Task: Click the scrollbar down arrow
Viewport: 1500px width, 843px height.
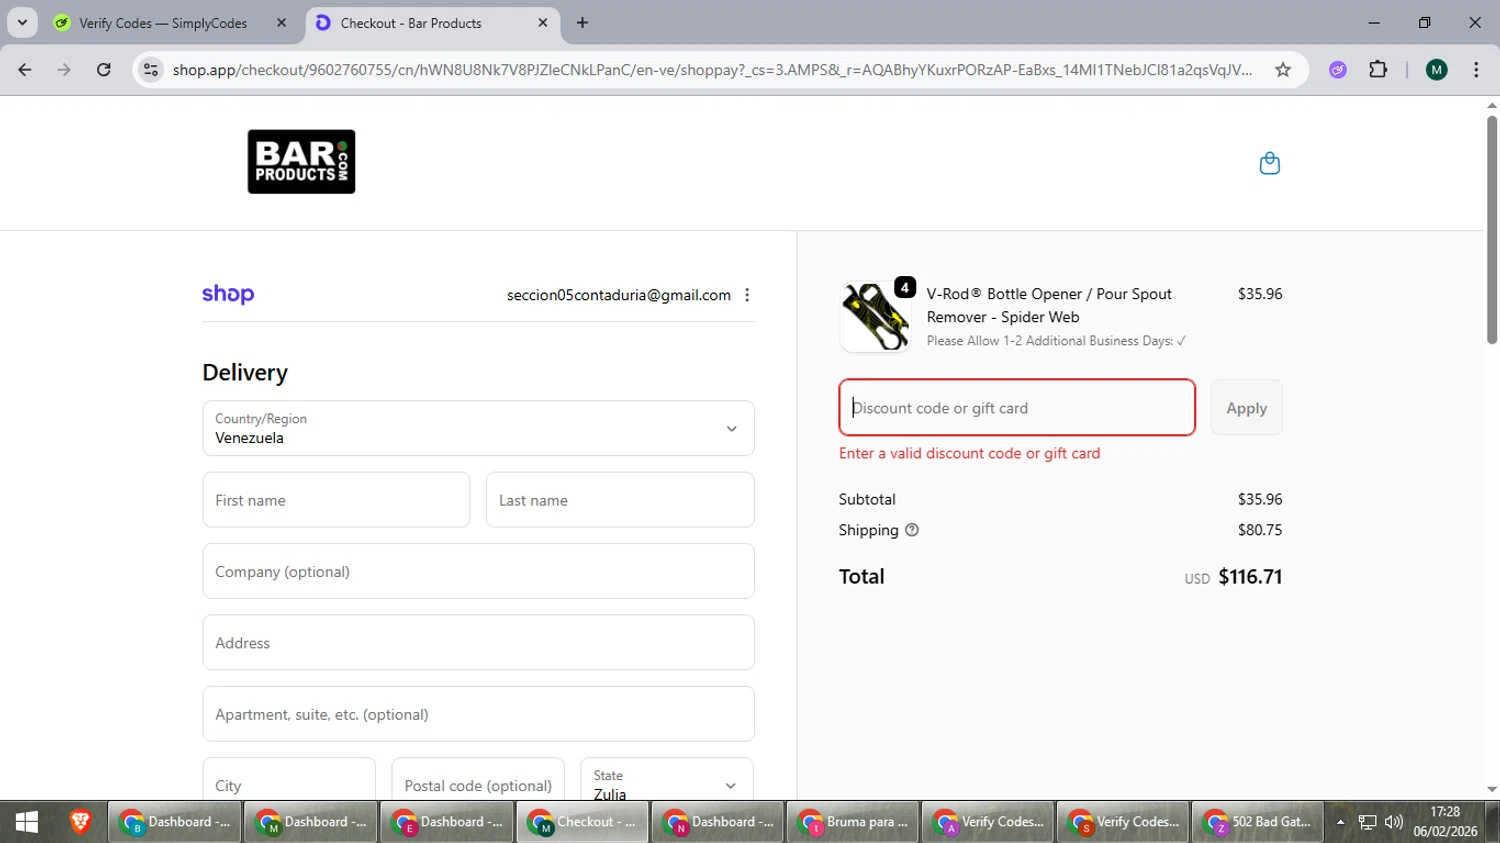Action: coord(1491,790)
